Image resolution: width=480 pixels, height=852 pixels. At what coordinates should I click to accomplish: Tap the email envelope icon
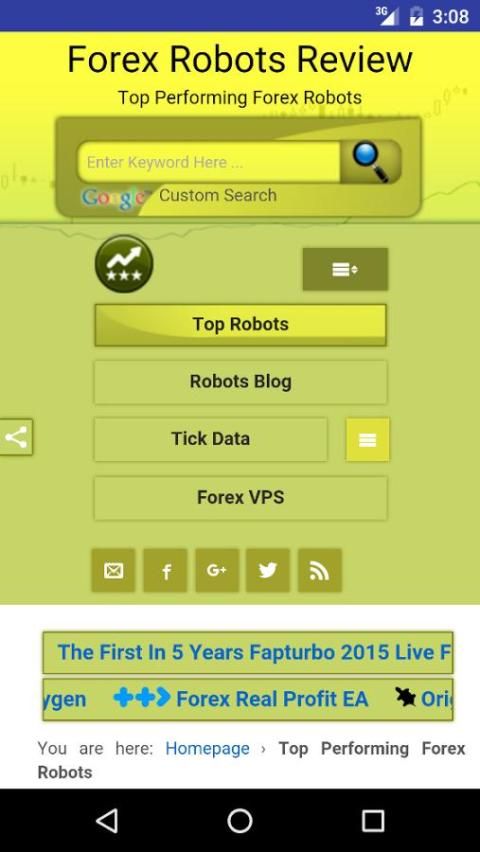coord(113,570)
